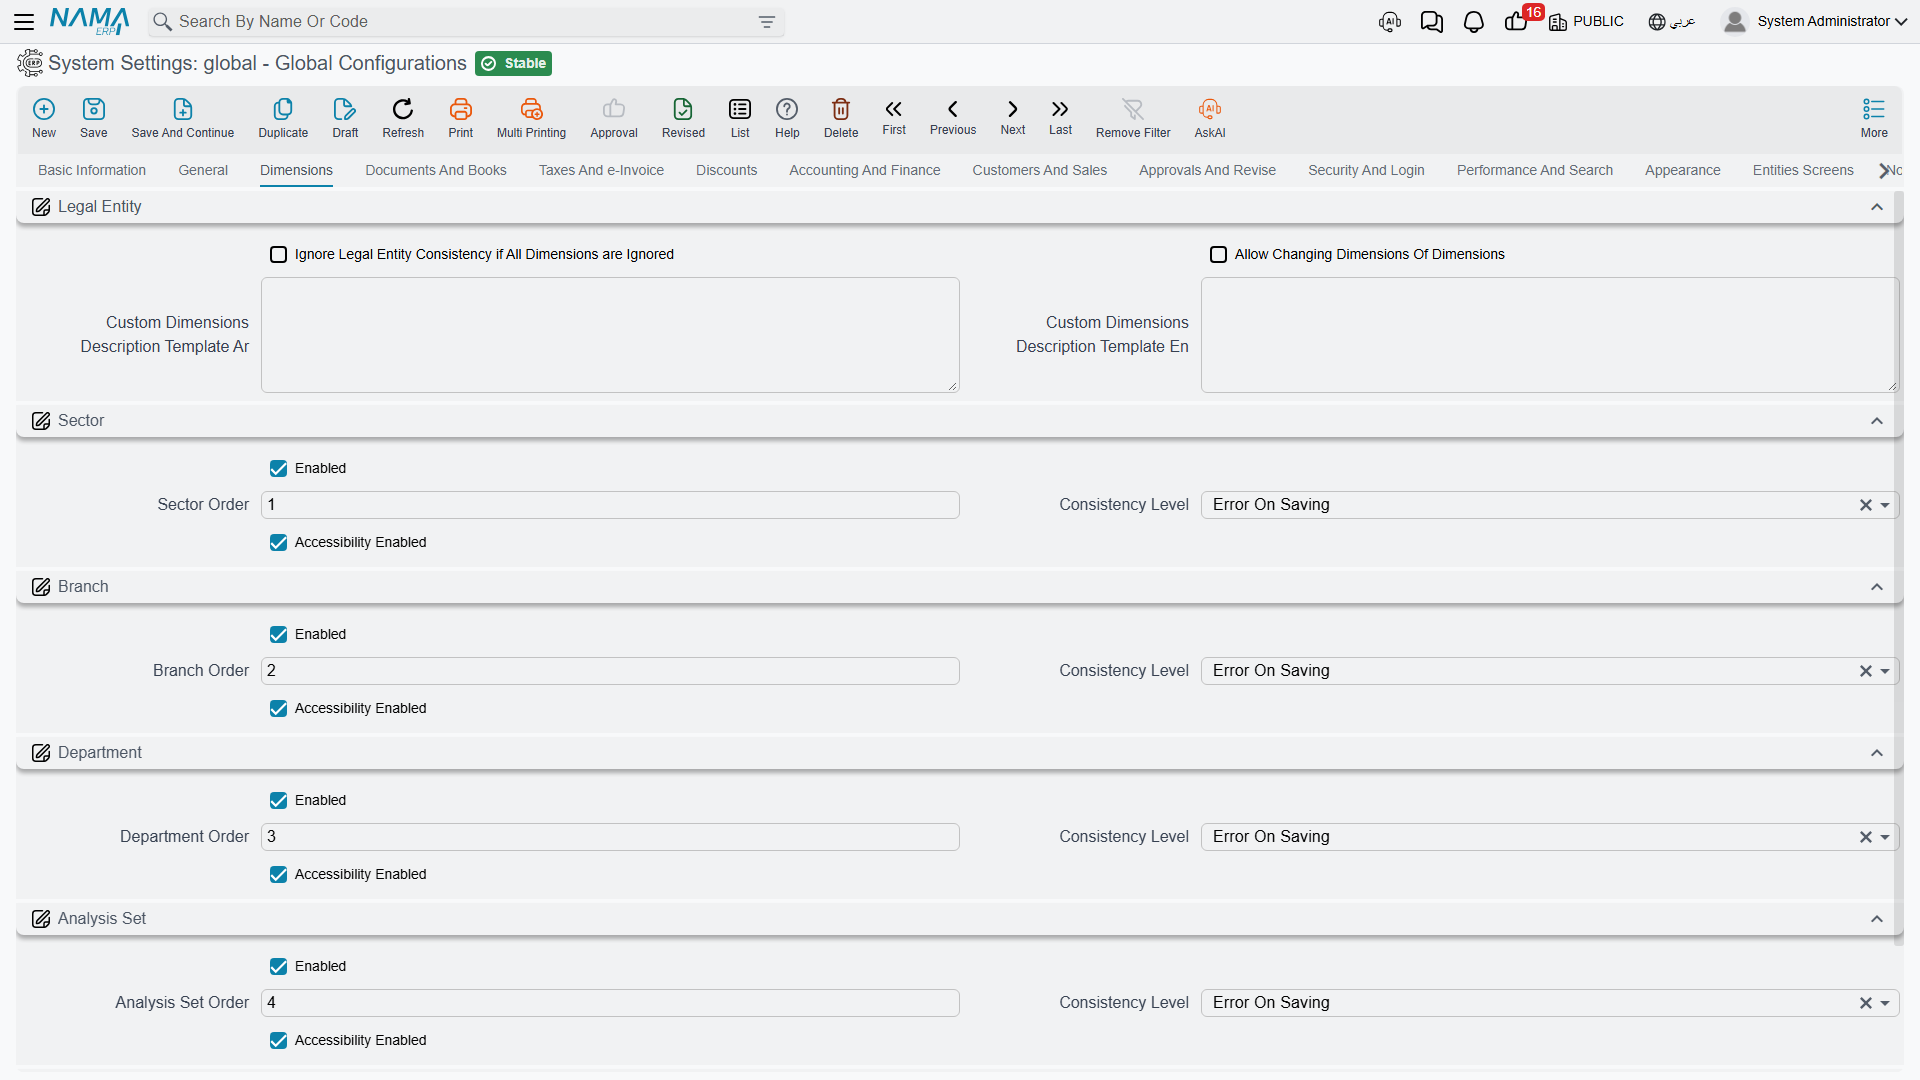Screen dimensions: 1920x1080
Task: Open approvals icon with 16 badge
Action: click(1518, 21)
